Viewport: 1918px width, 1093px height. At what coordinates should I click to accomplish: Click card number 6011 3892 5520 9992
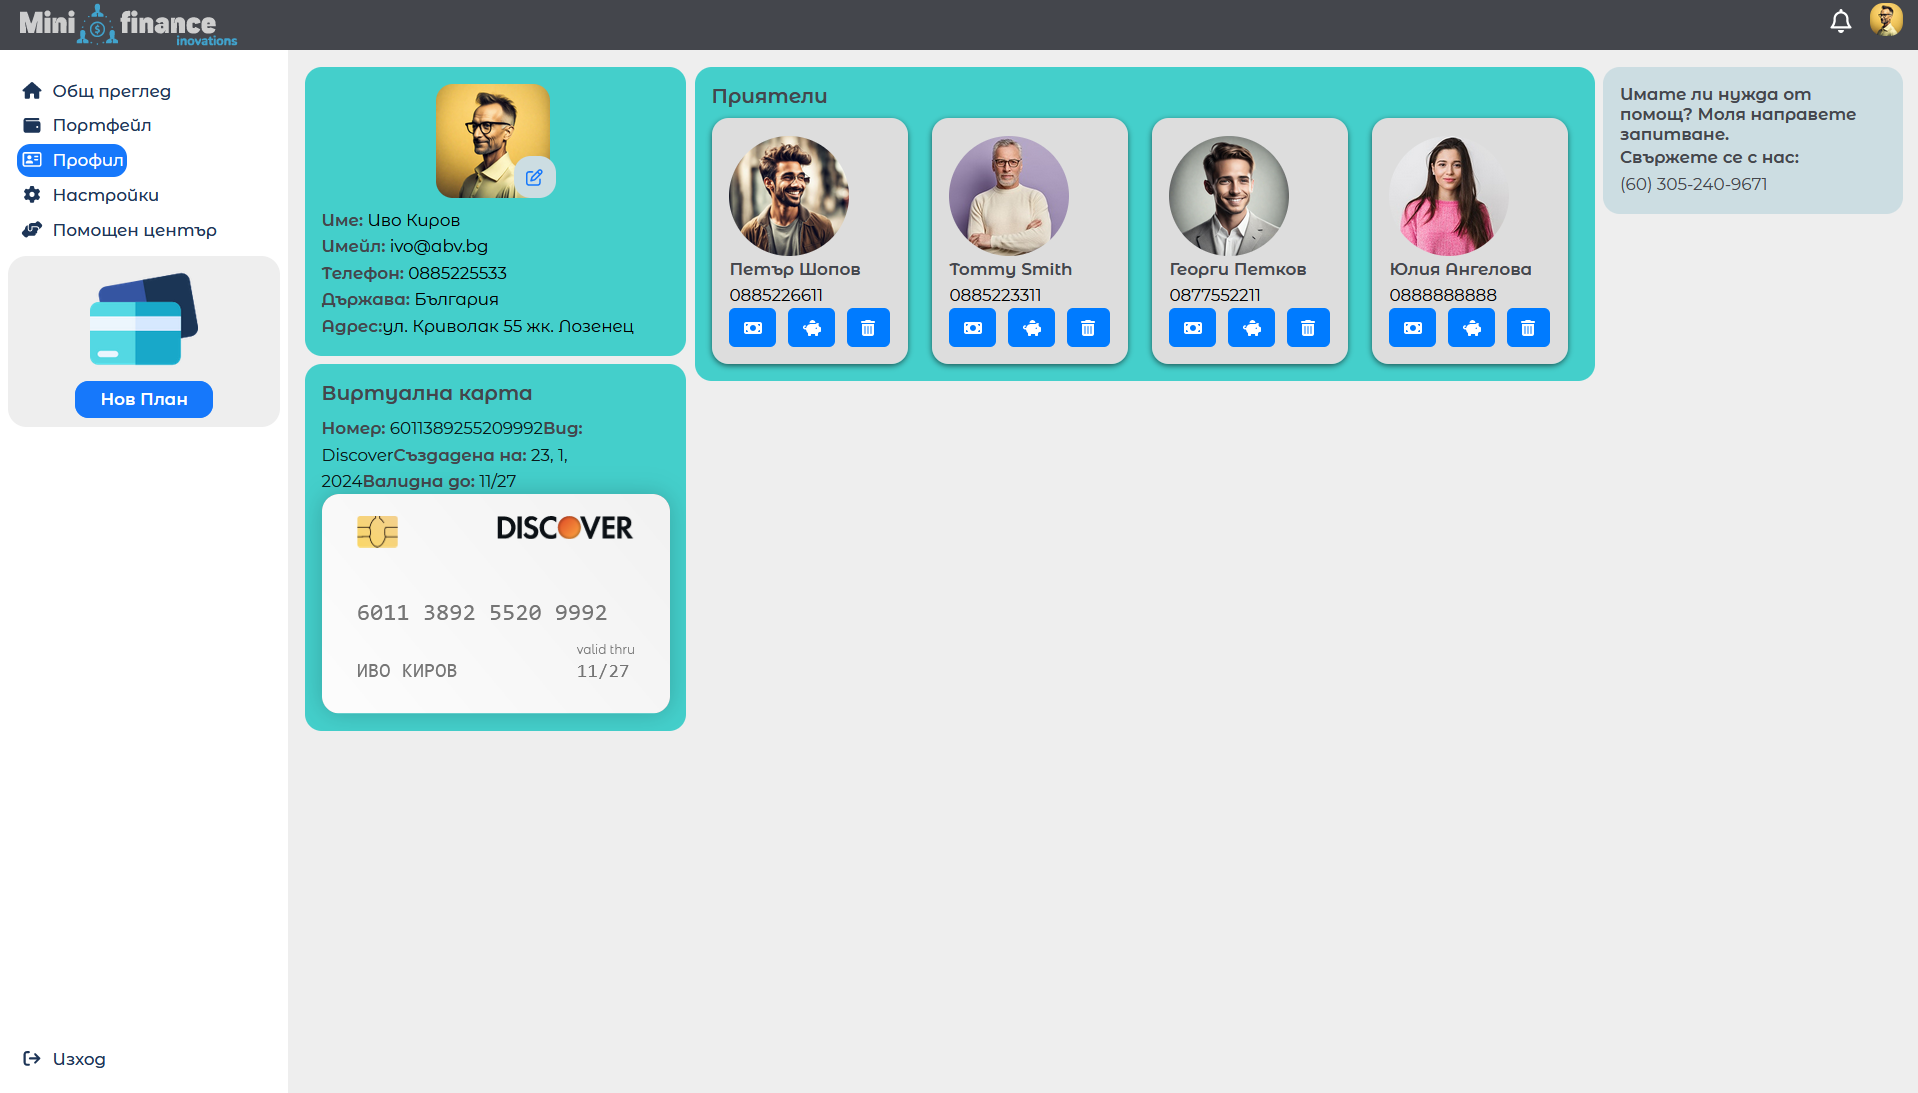click(482, 613)
